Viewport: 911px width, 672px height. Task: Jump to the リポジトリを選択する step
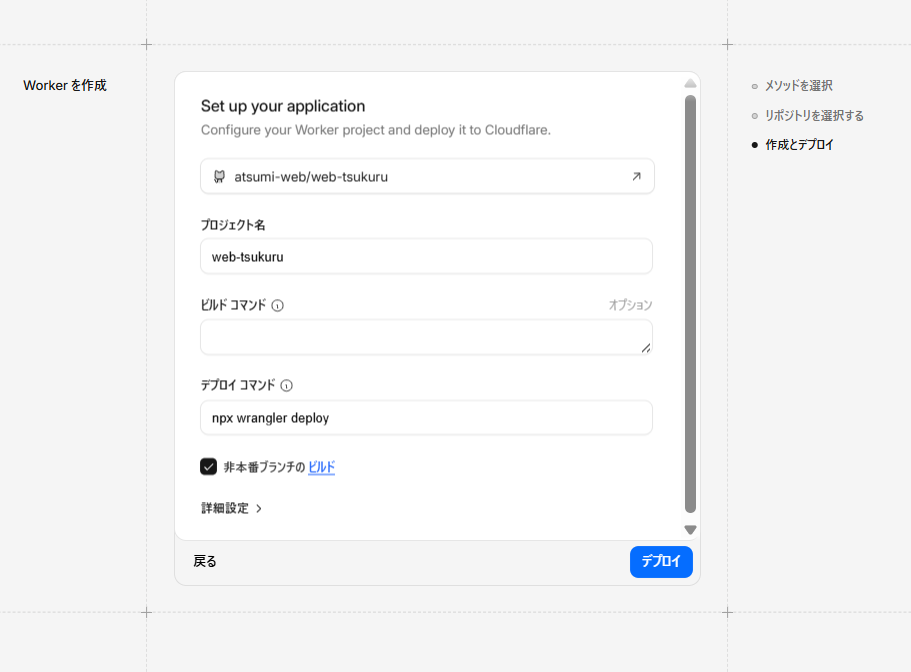coord(814,115)
